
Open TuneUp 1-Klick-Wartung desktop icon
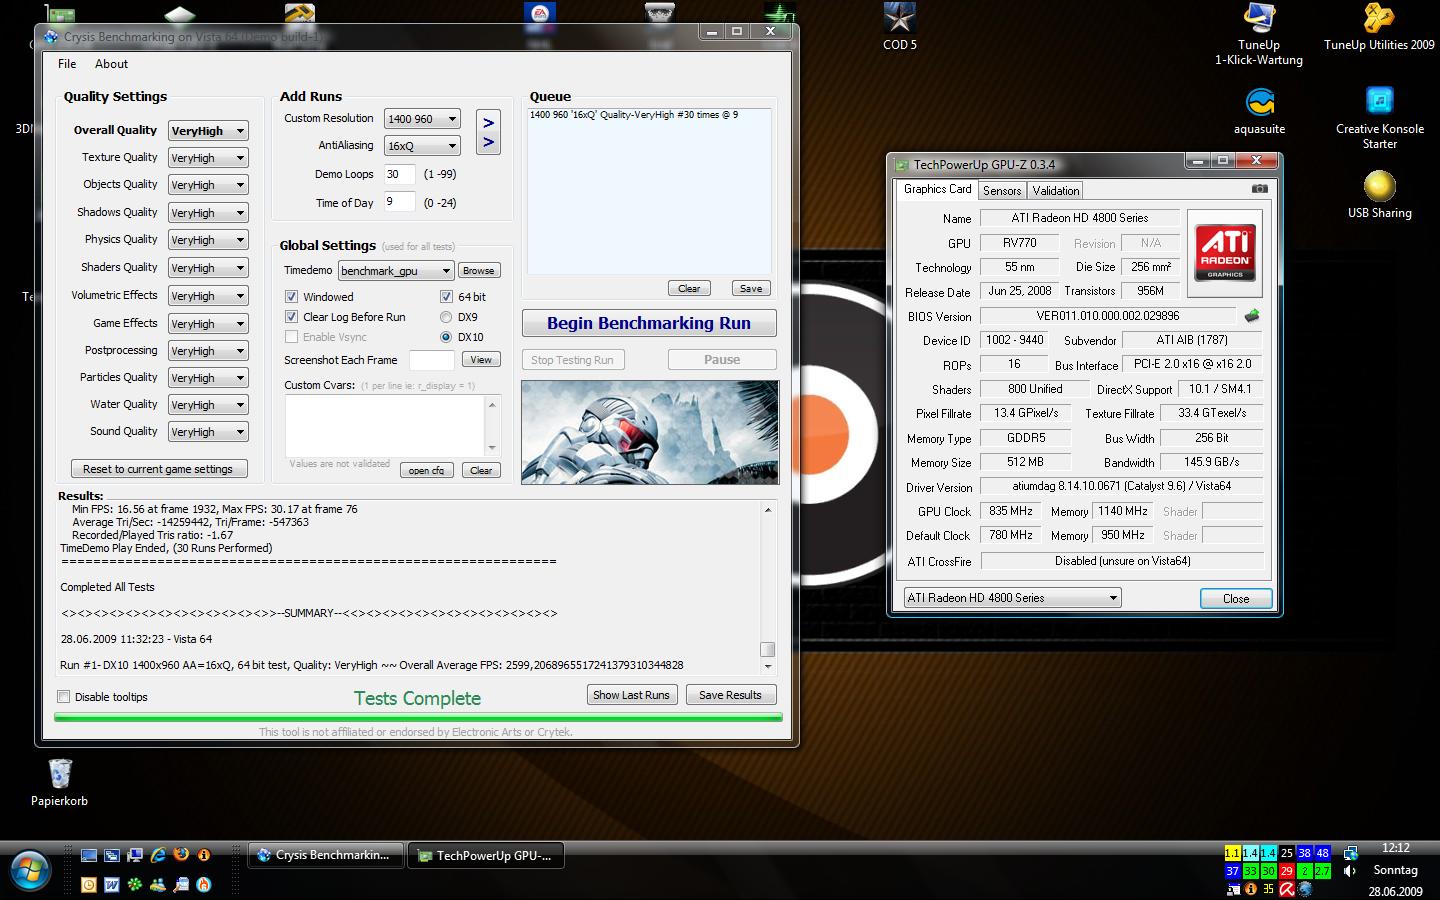coord(1258,35)
